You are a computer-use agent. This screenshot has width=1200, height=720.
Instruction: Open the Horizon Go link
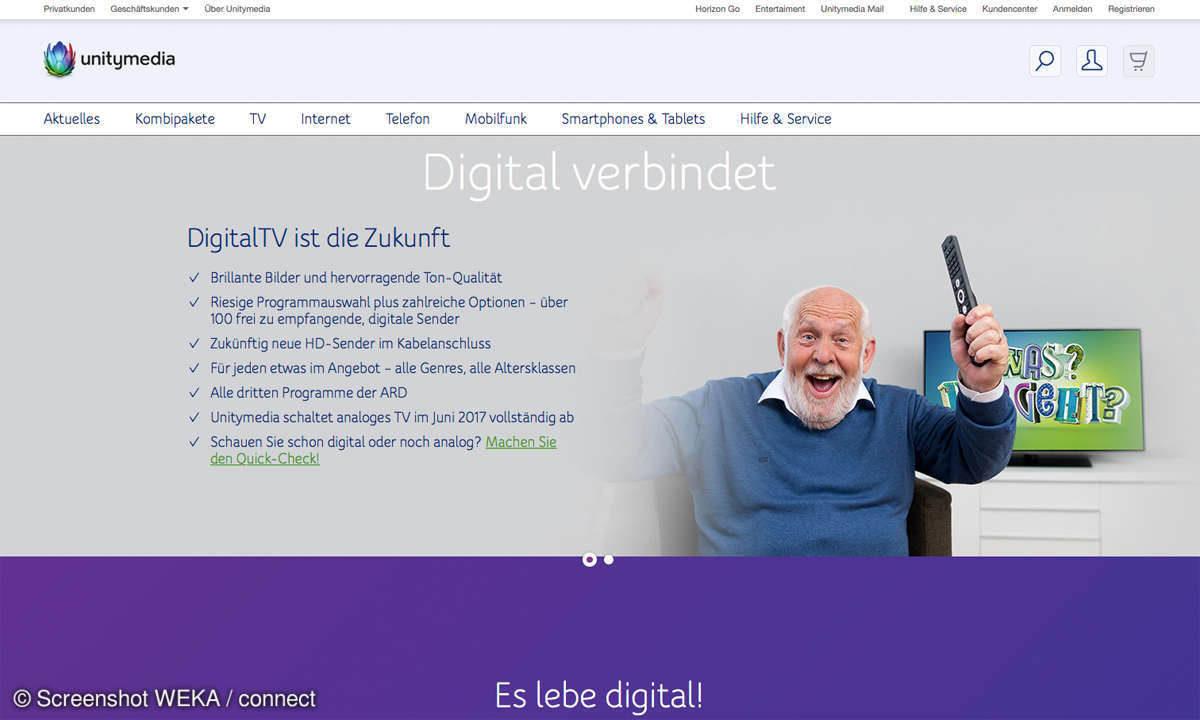pos(718,9)
